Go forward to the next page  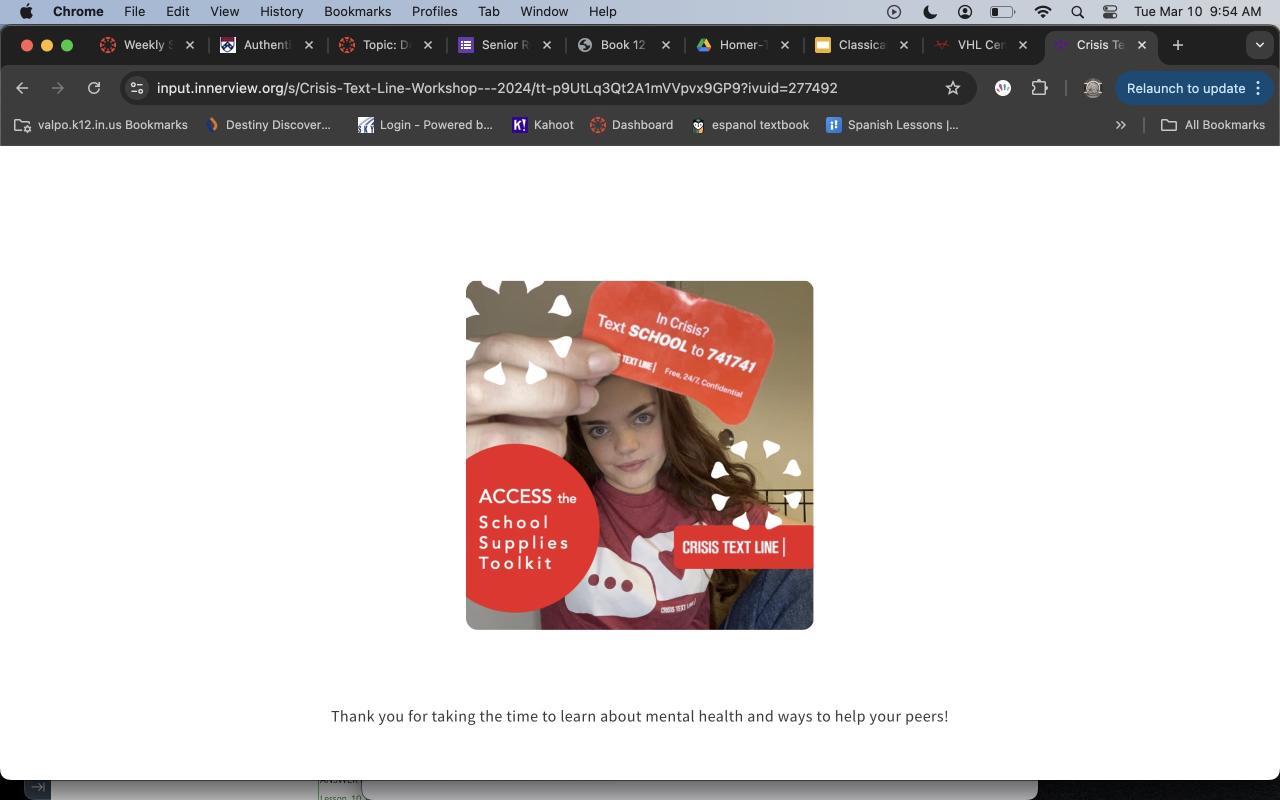[x=58, y=88]
